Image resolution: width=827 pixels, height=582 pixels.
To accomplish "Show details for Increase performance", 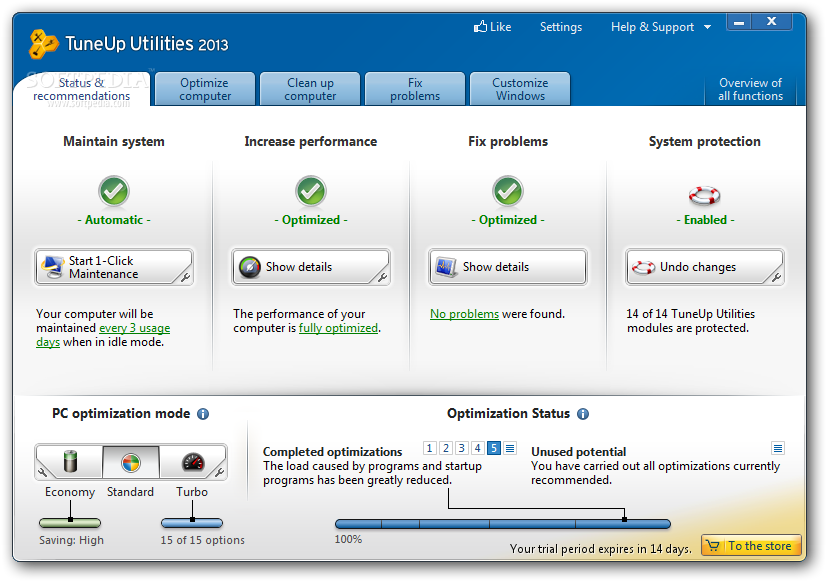I will point(311,267).
